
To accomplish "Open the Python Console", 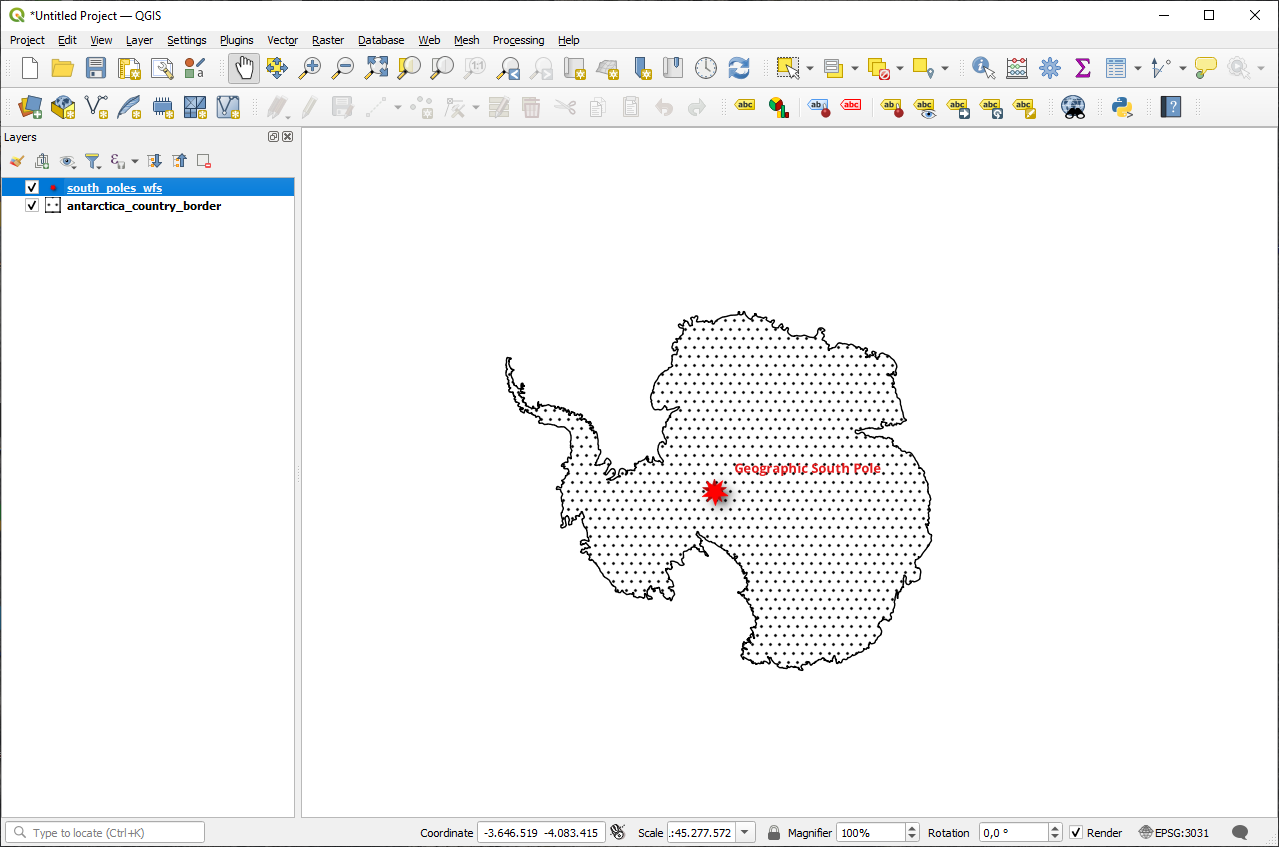I will pos(1122,107).
